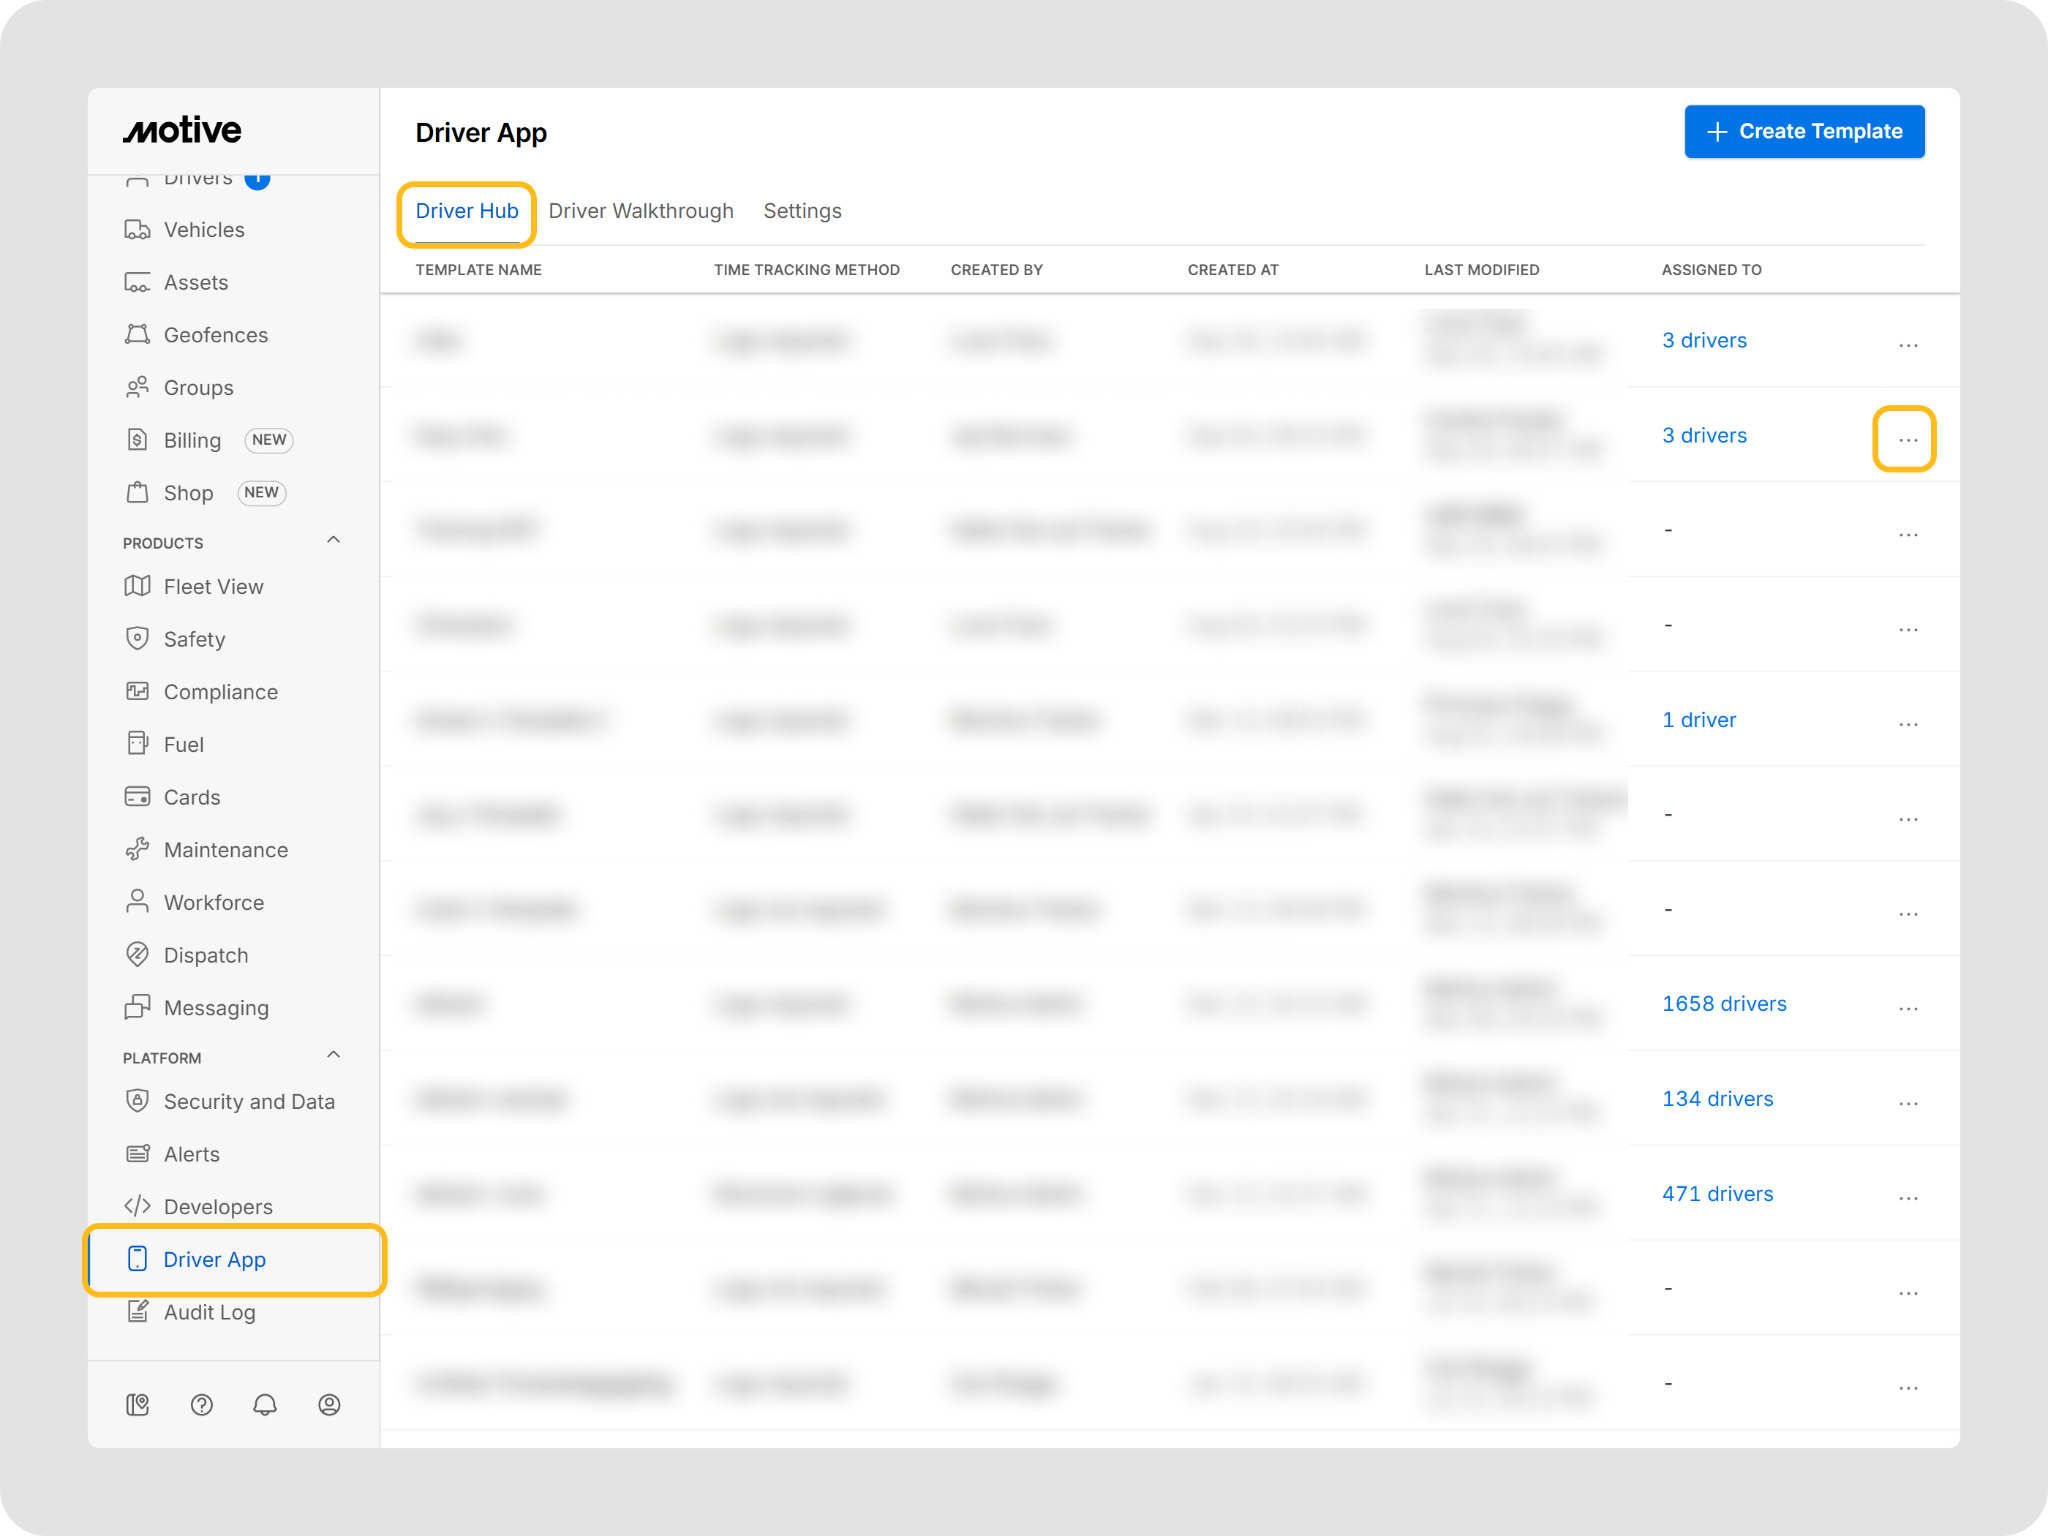Open Dispatch icon in Products section

[x=137, y=955]
